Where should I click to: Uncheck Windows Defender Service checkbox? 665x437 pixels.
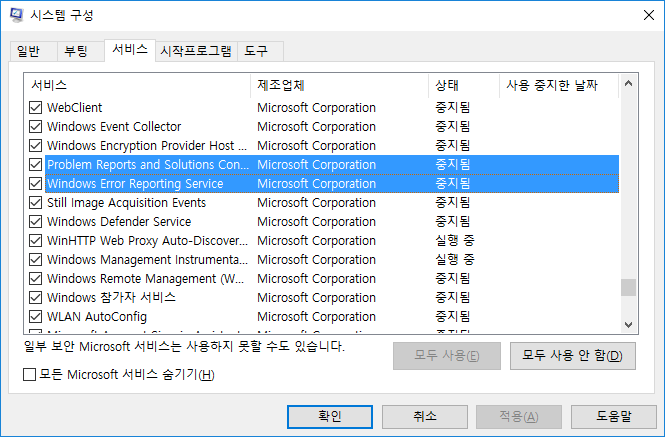[36, 221]
